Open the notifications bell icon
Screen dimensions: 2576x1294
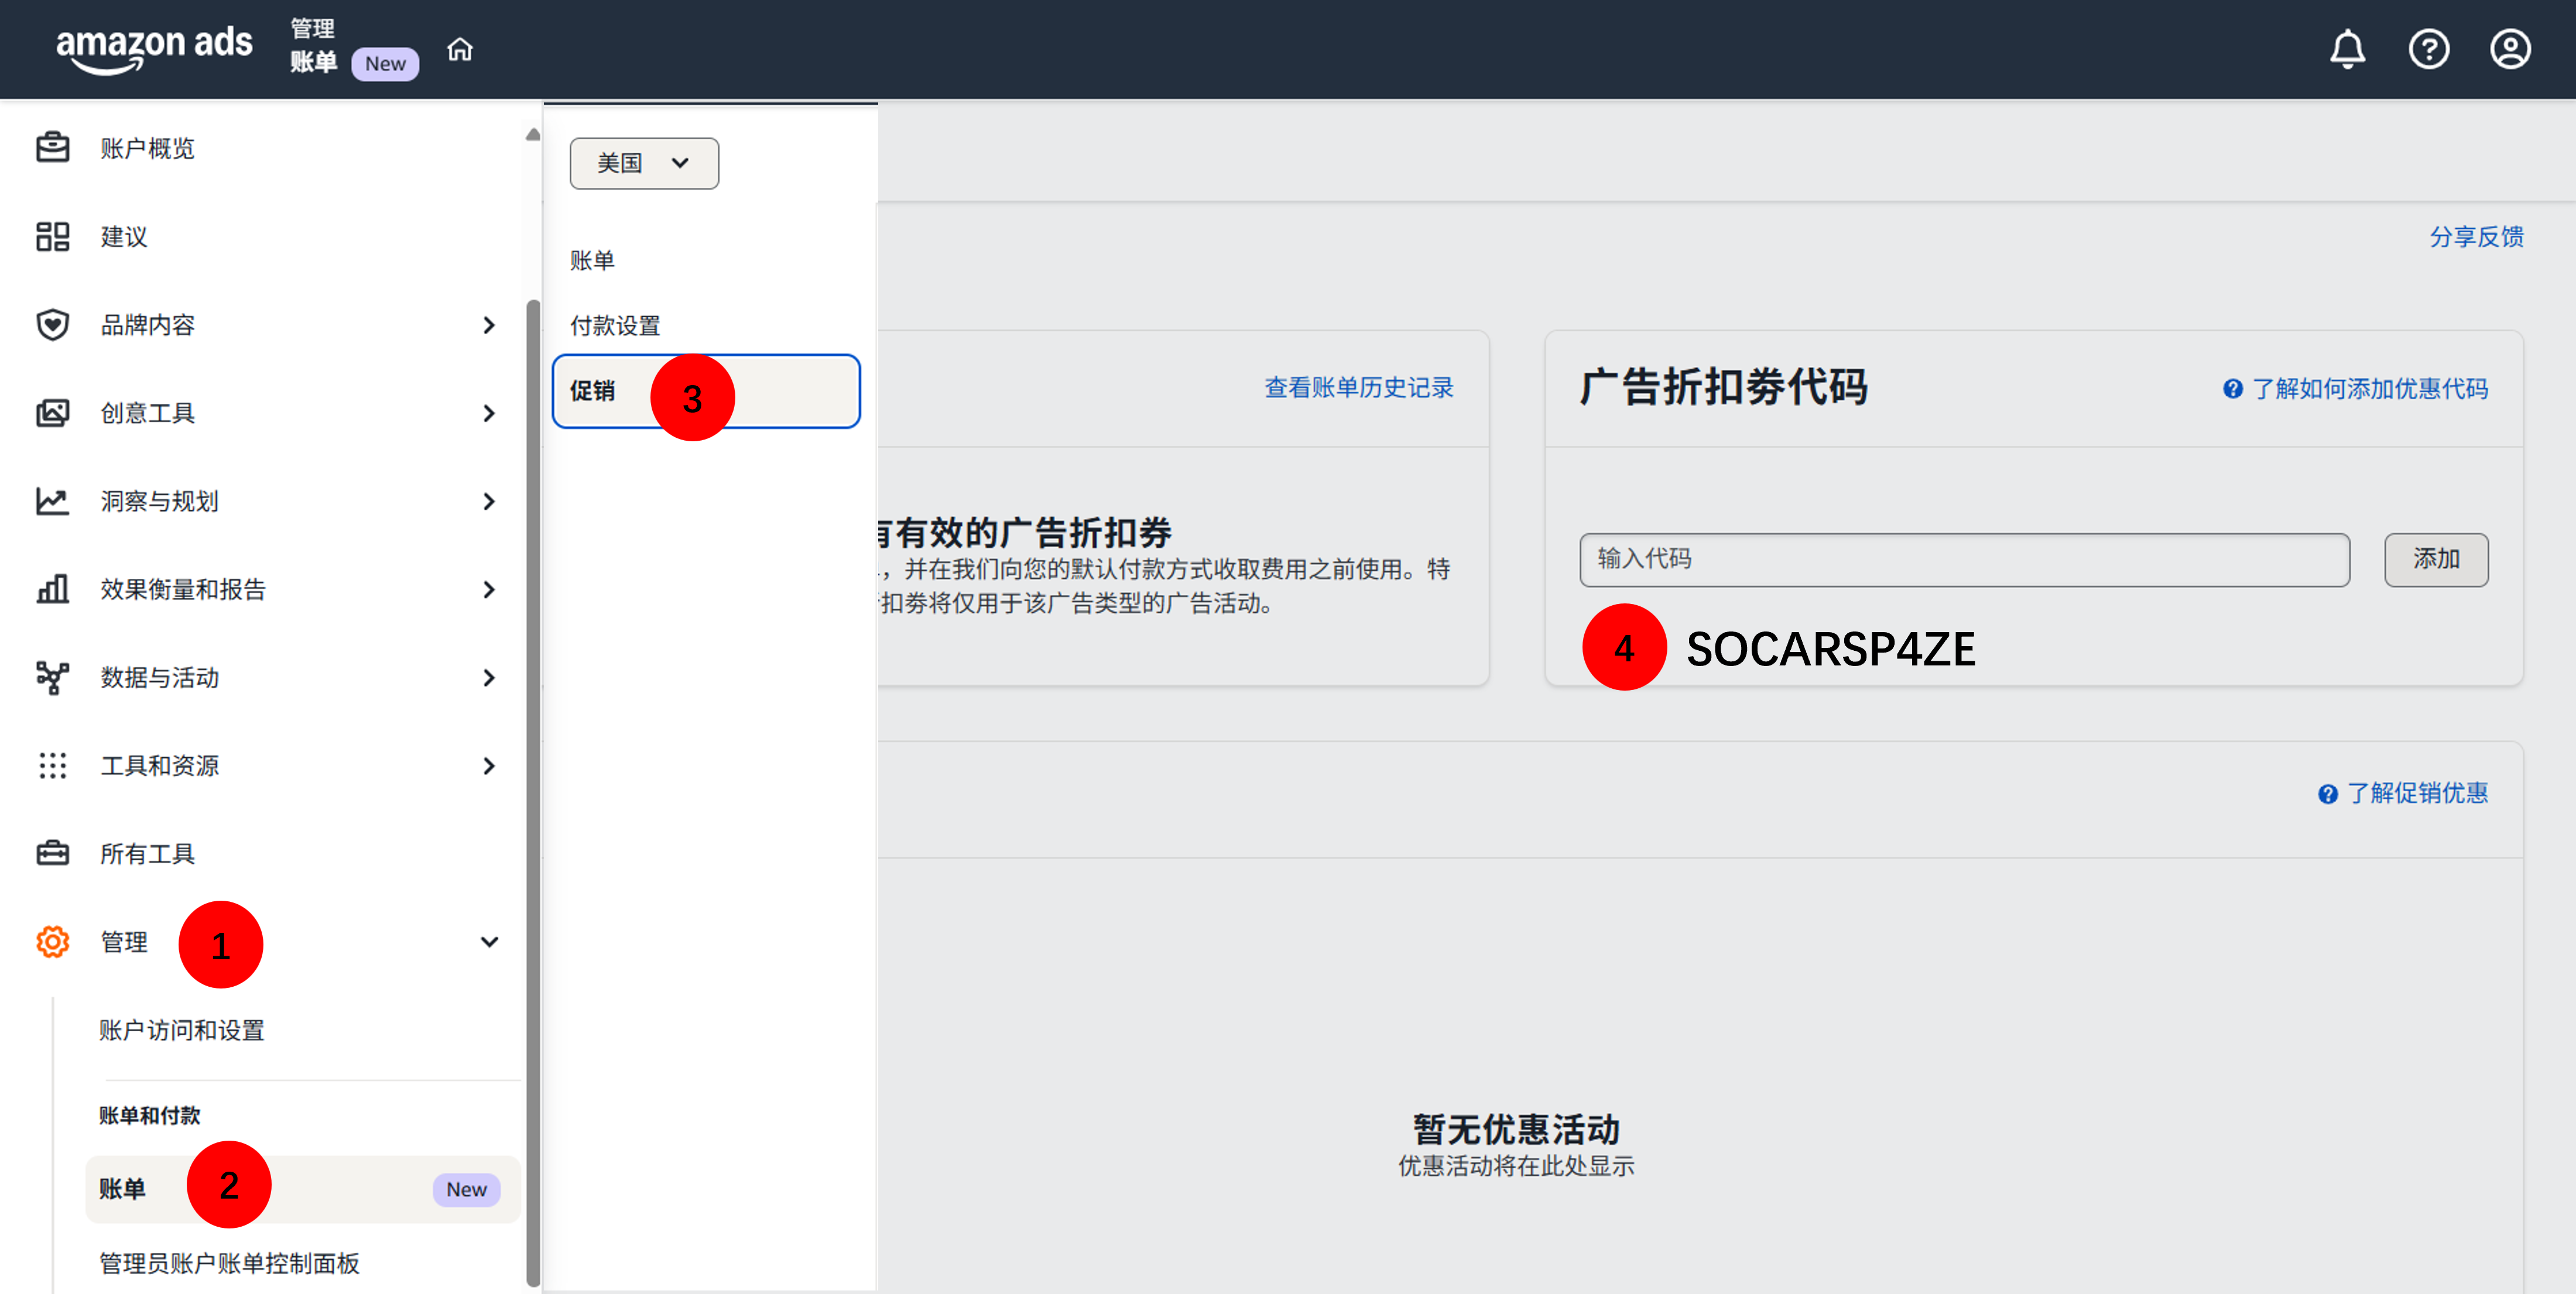click(x=2347, y=49)
